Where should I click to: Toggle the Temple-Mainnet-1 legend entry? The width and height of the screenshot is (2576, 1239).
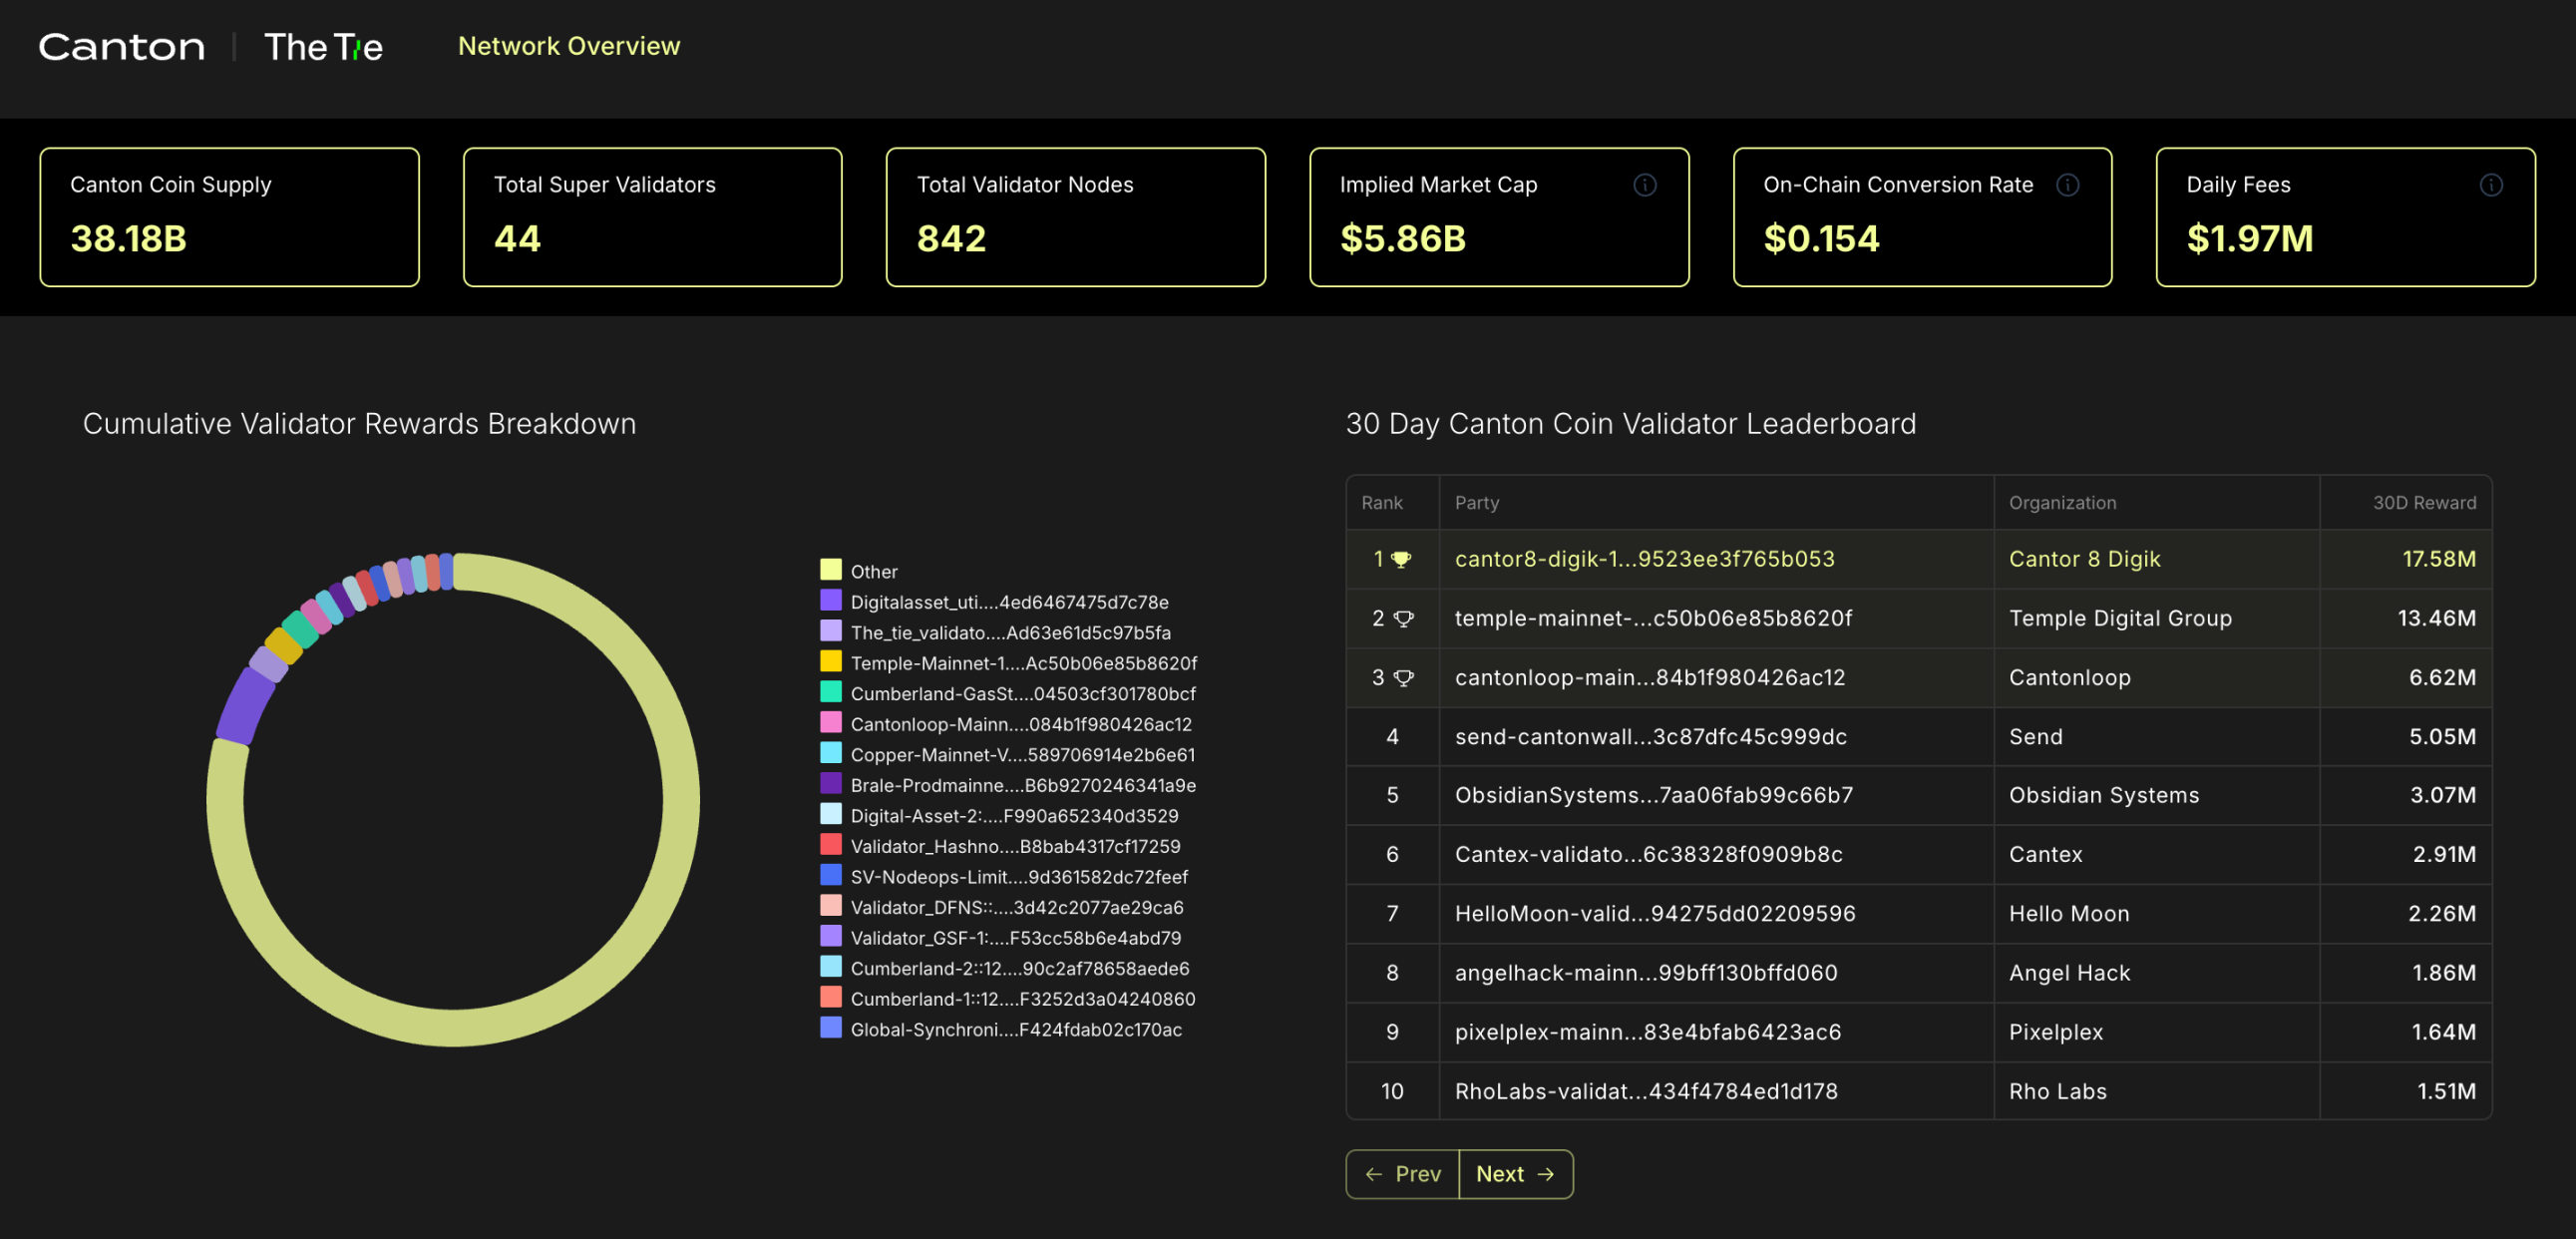[x=1022, y=663]
